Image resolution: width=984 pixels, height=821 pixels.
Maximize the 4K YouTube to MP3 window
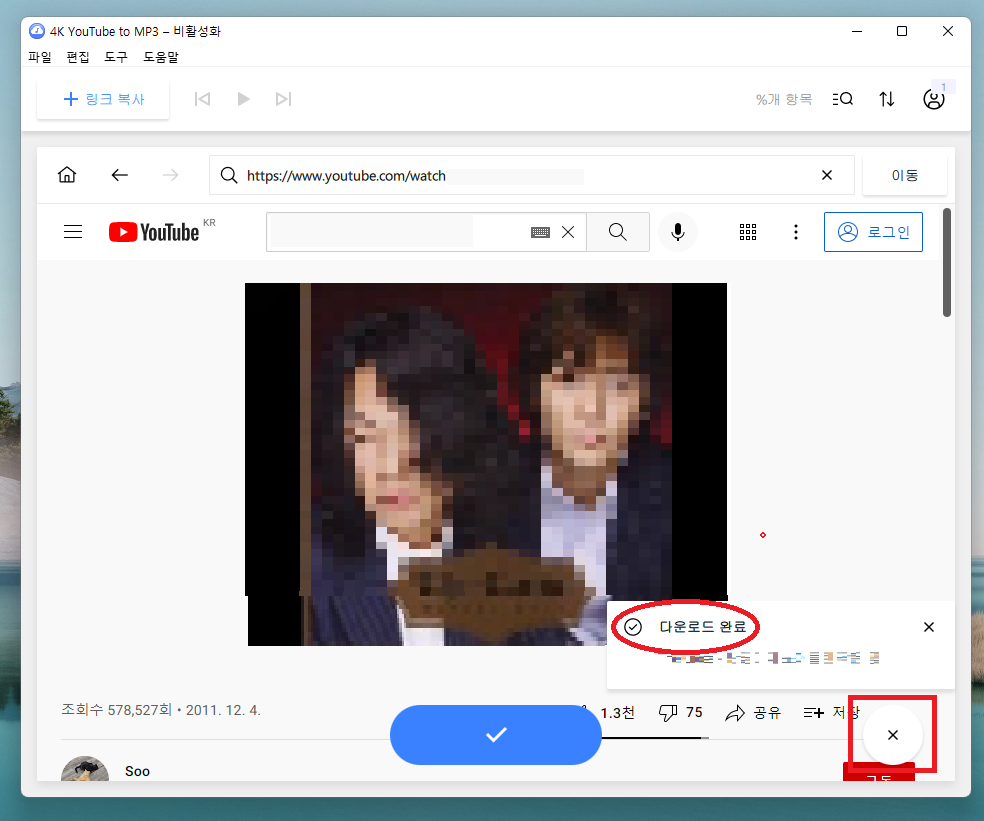point(902,31)
